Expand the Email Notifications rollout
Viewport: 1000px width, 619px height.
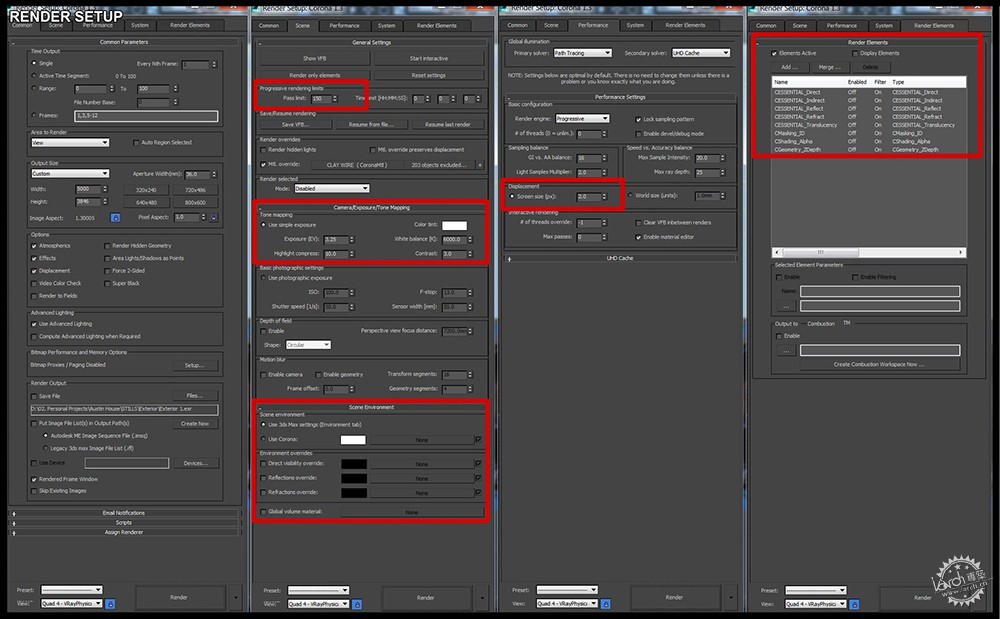click(x=124, y=513)
